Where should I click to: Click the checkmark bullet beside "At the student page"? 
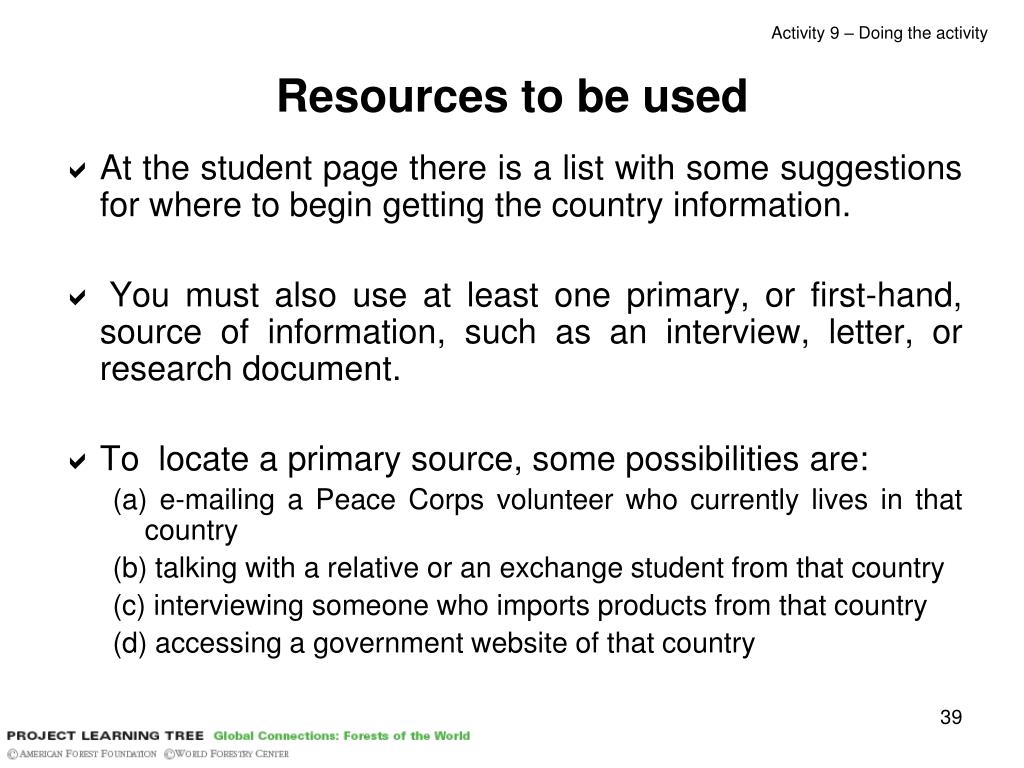[77, 171]
